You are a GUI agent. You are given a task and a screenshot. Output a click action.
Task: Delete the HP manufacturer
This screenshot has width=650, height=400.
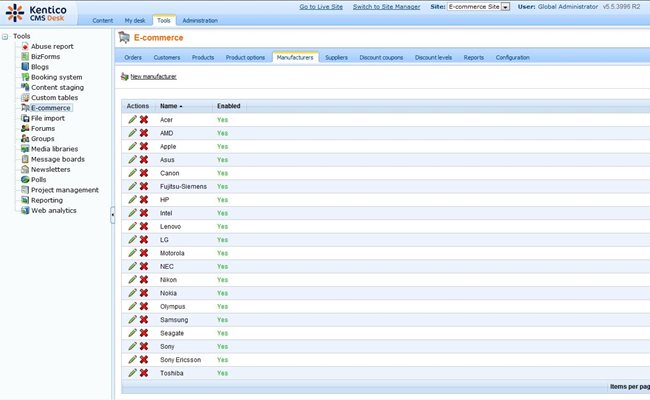point(144,200)
